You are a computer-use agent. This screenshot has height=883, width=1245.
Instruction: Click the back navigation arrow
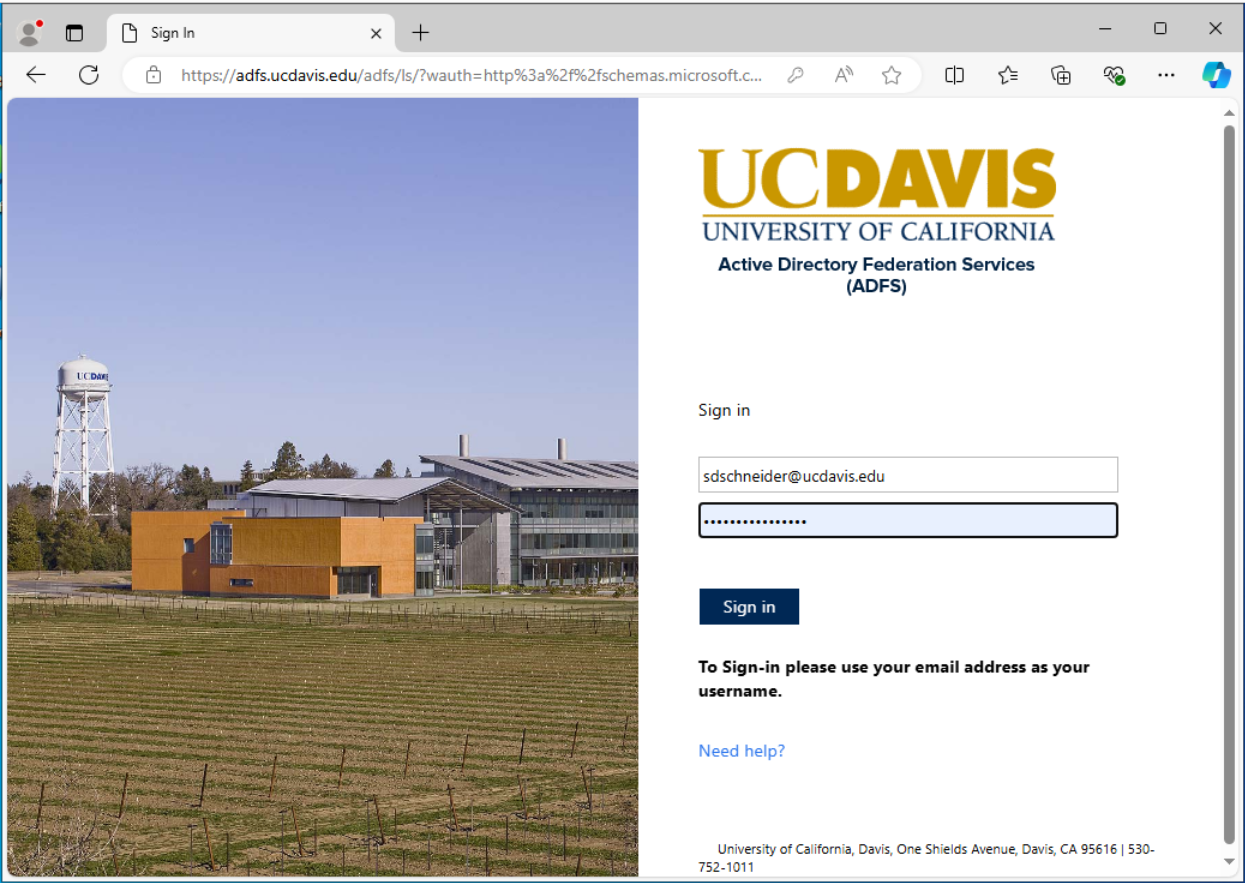coord(36,75)
